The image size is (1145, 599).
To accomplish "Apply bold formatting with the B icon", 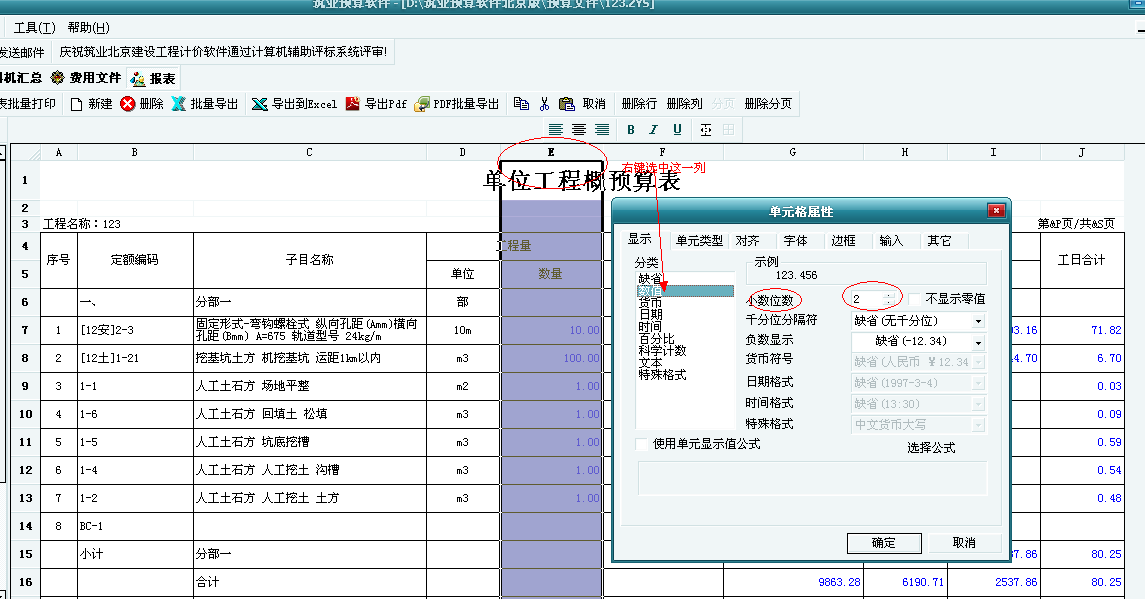I will point(631,130).
